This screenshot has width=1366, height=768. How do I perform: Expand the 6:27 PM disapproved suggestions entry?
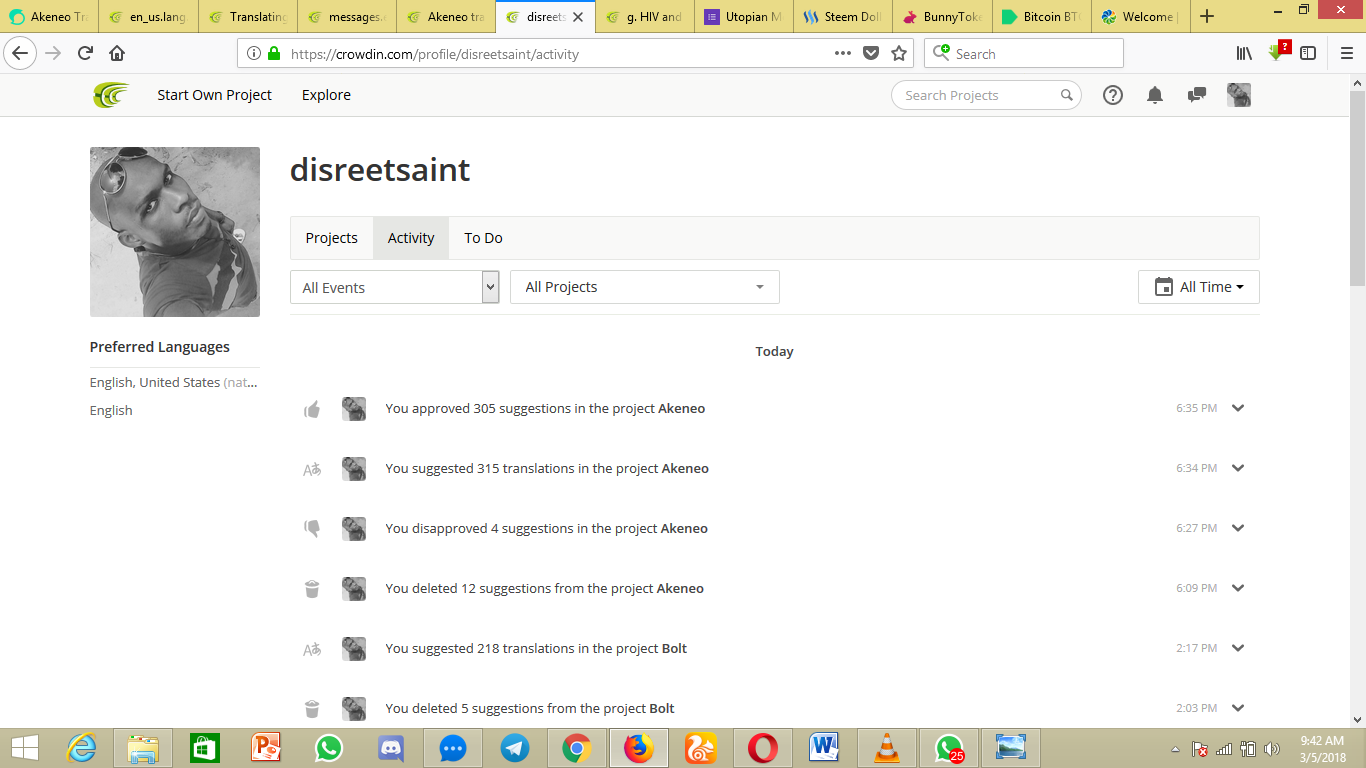click(x=1238, y=528)
